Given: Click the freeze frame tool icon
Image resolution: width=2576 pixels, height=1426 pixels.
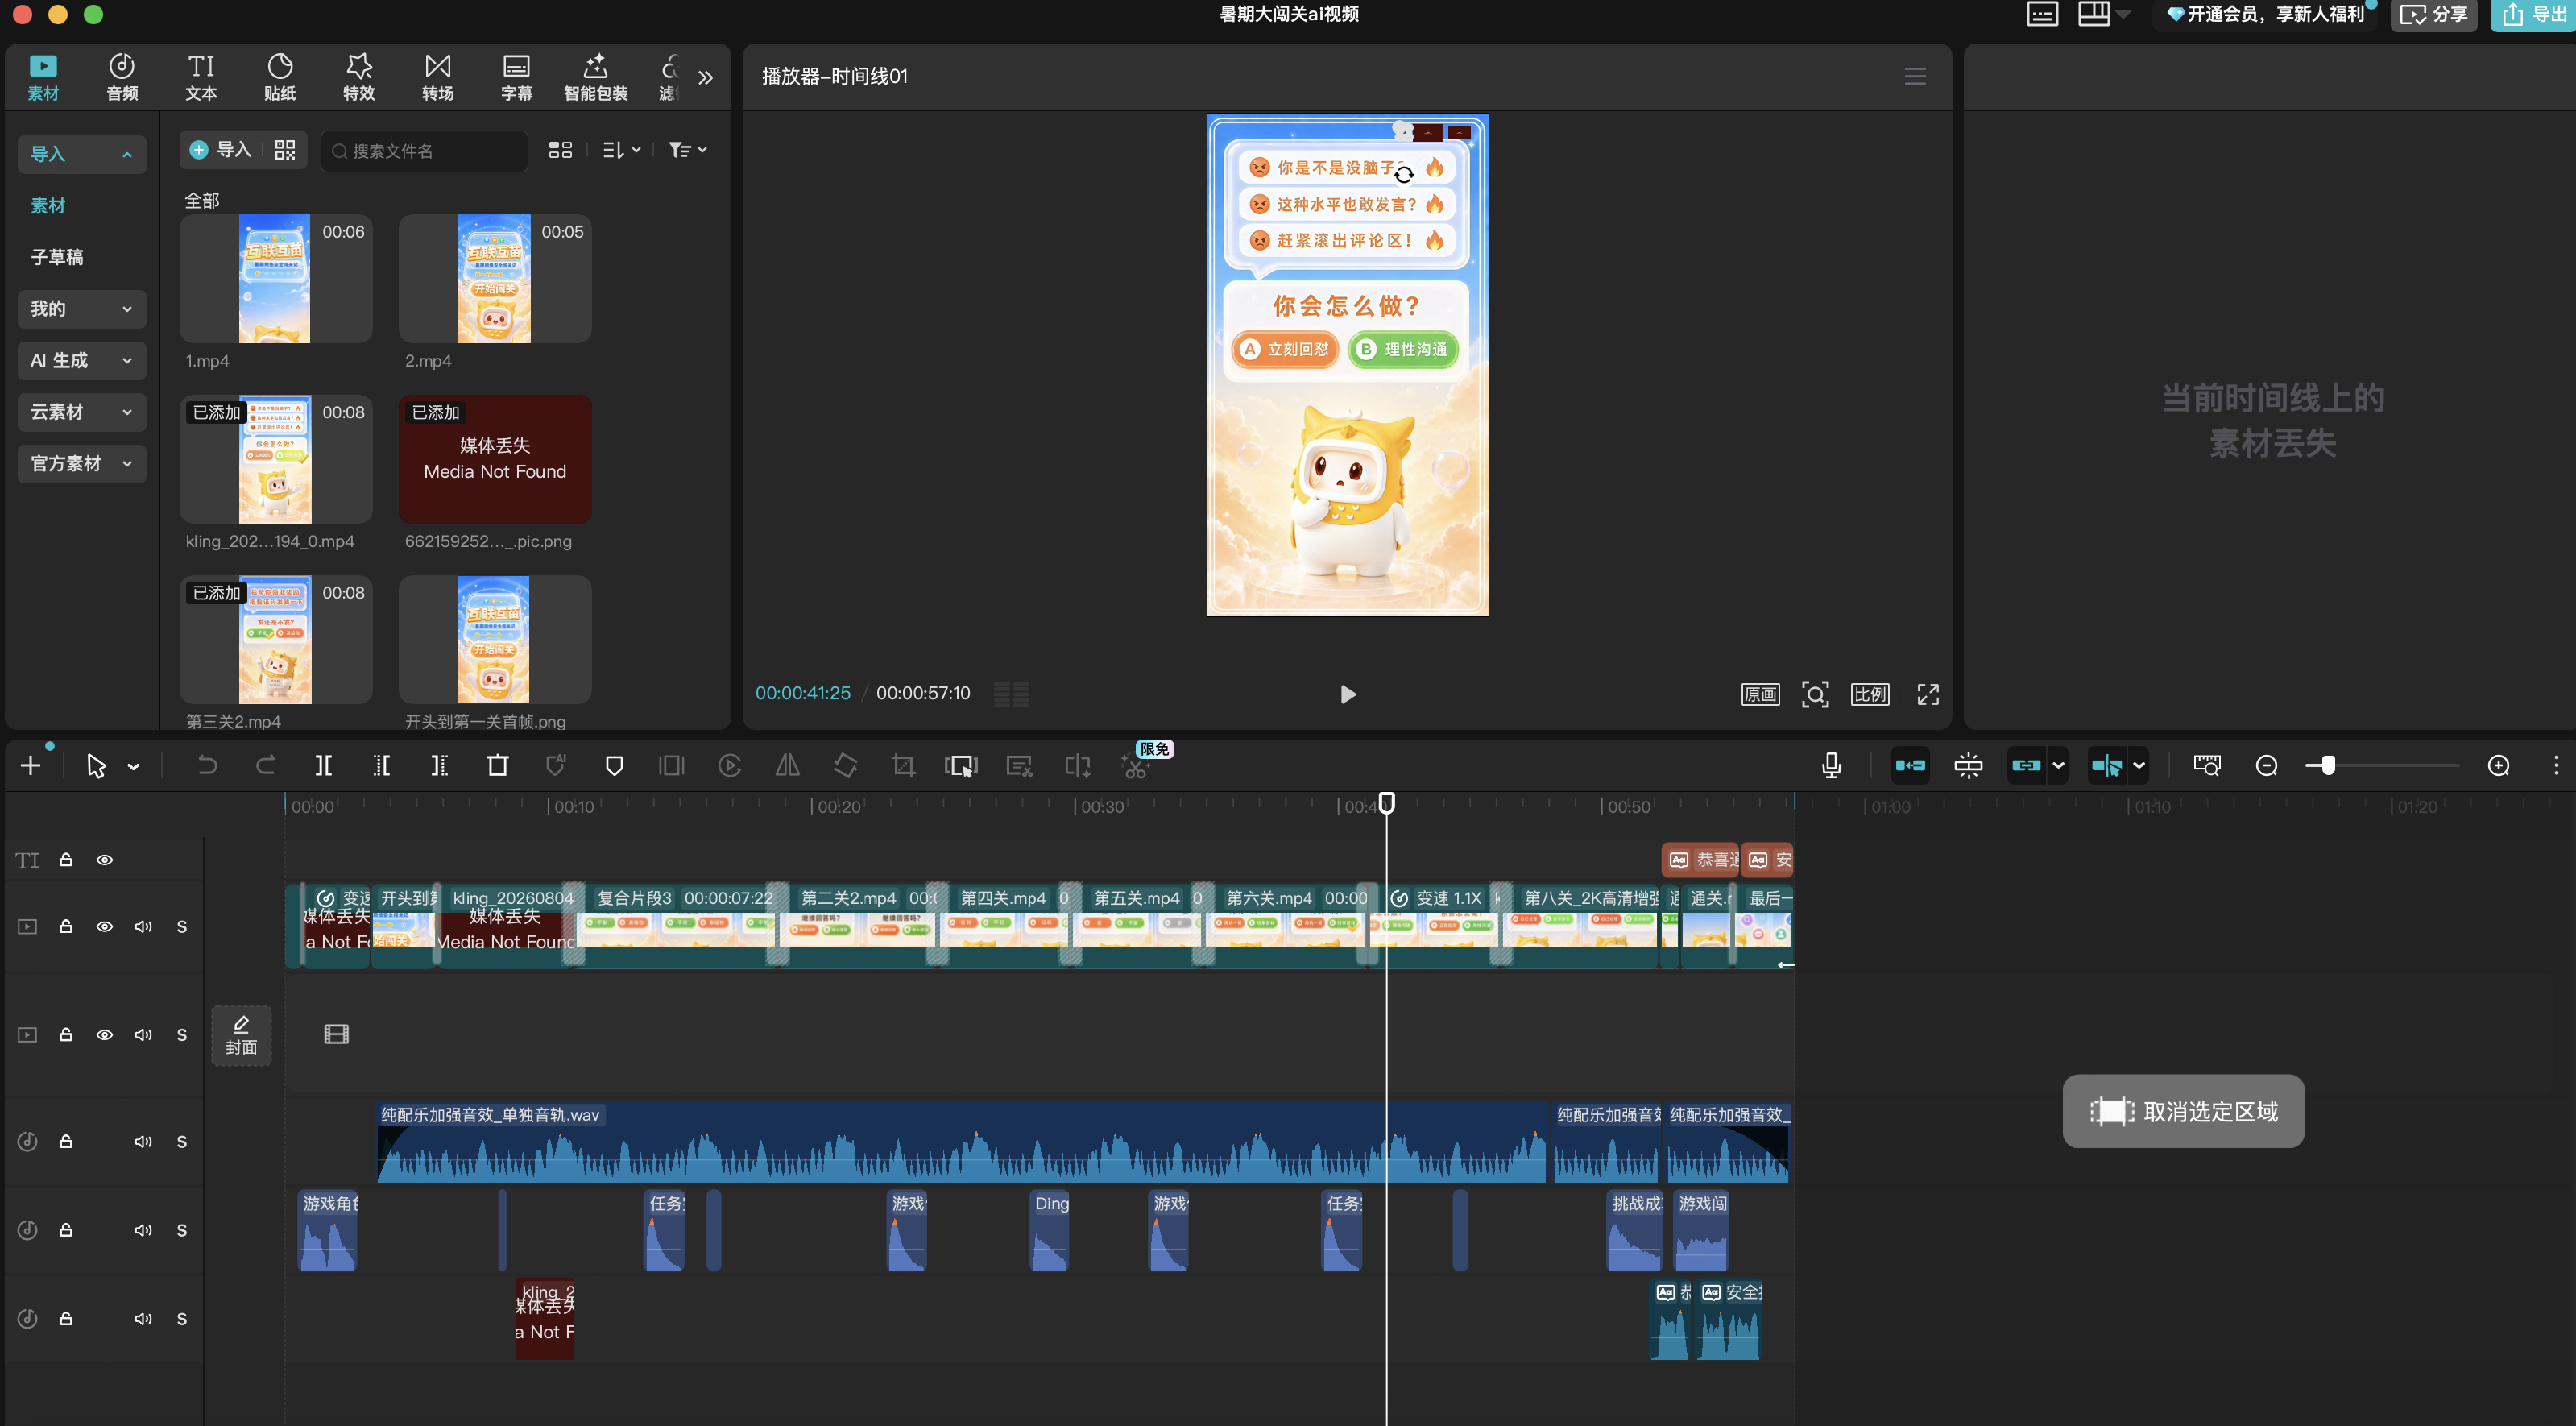Looking at the screenshot, I should tap(671, 765).
